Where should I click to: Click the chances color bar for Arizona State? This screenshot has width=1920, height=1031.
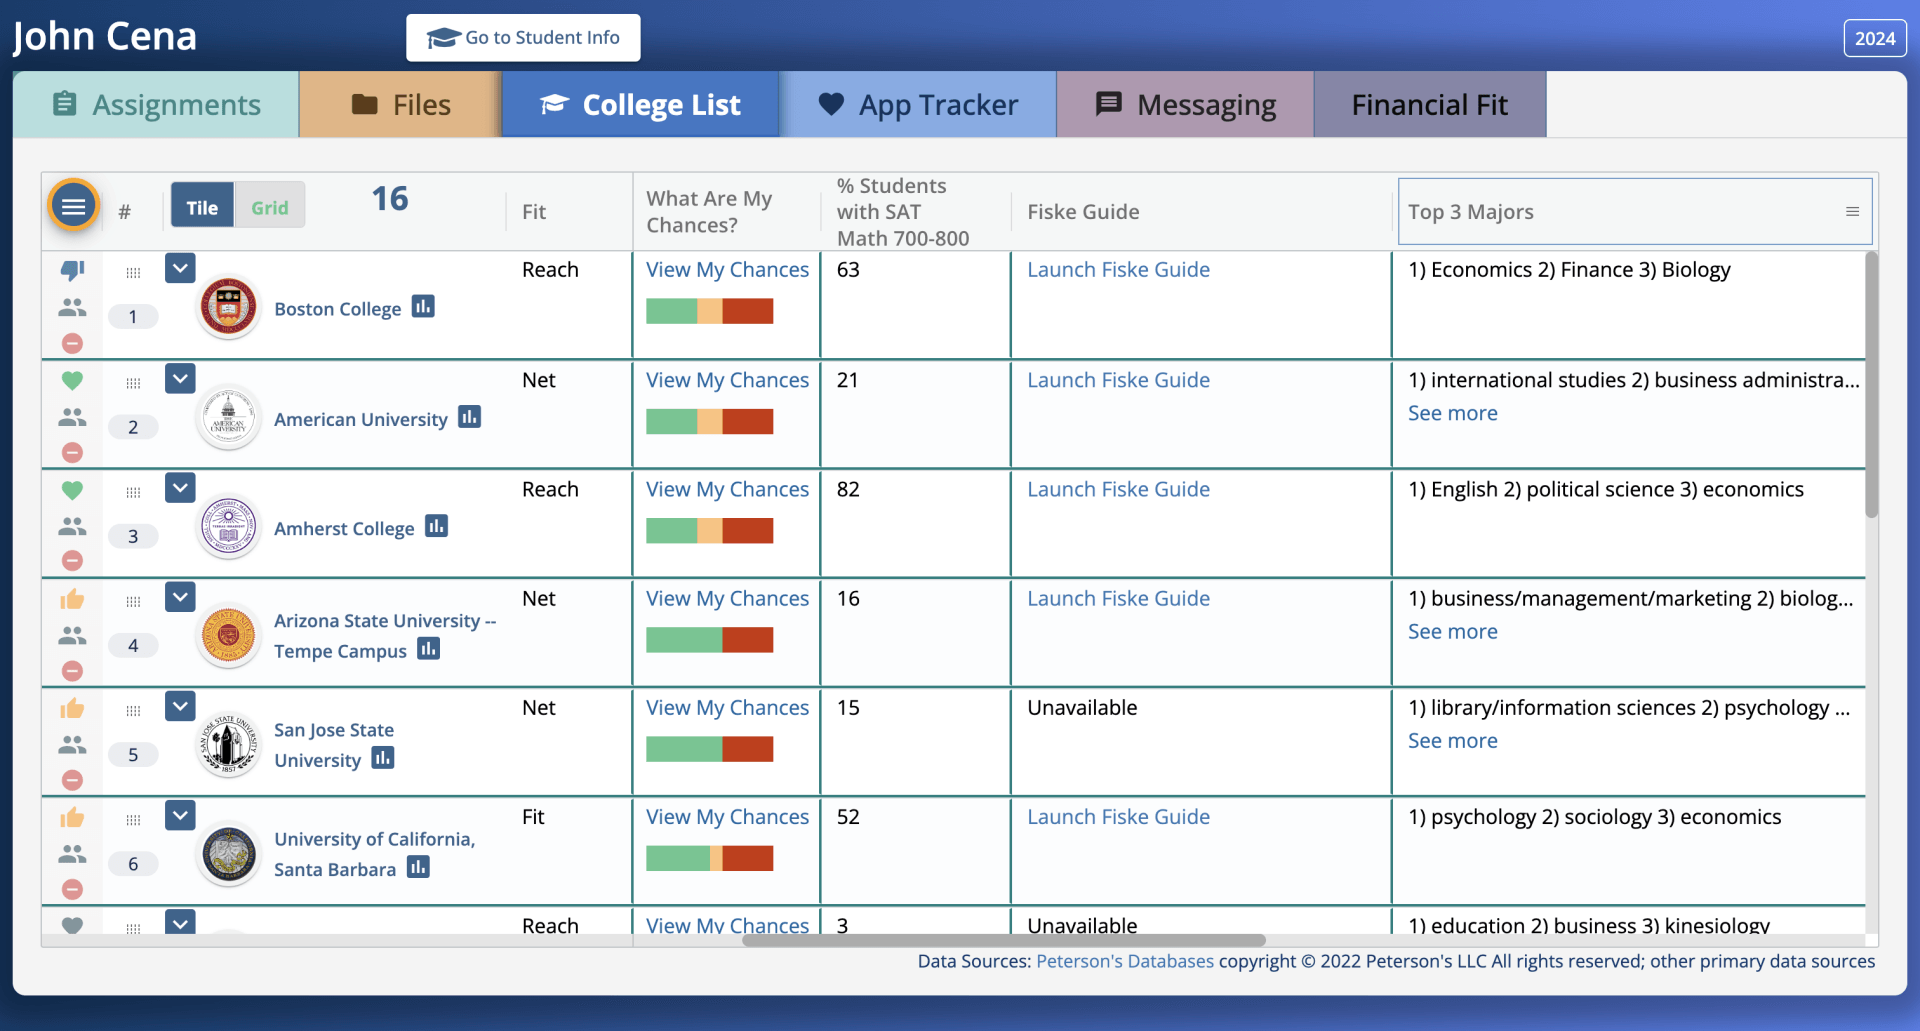coord(710,639)
